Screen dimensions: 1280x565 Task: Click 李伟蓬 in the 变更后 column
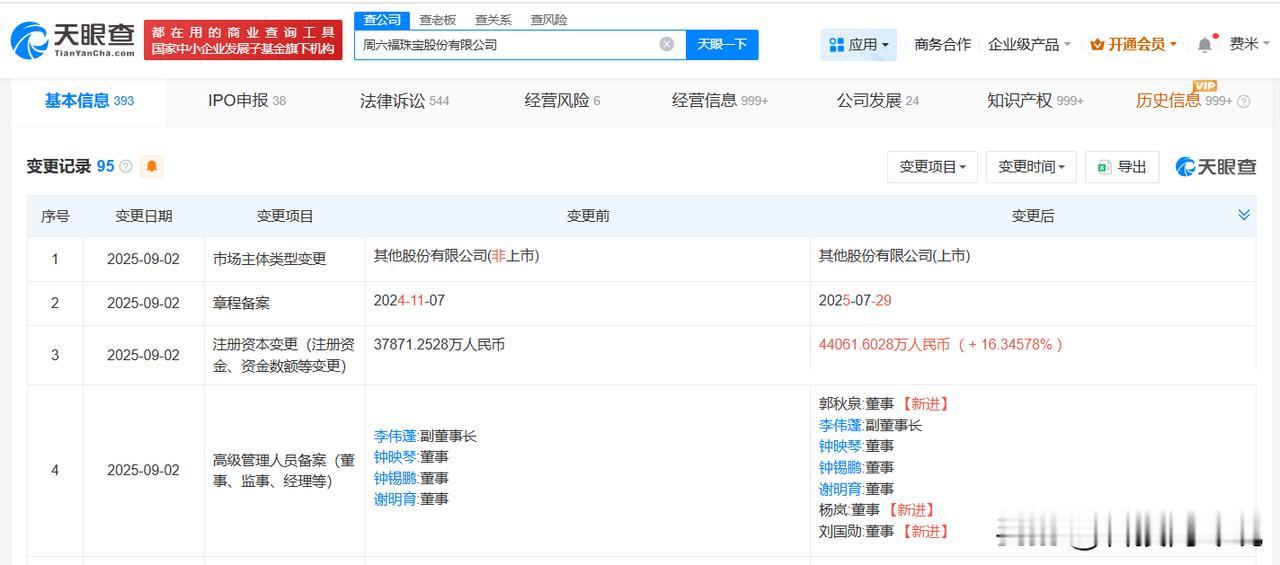839,425
